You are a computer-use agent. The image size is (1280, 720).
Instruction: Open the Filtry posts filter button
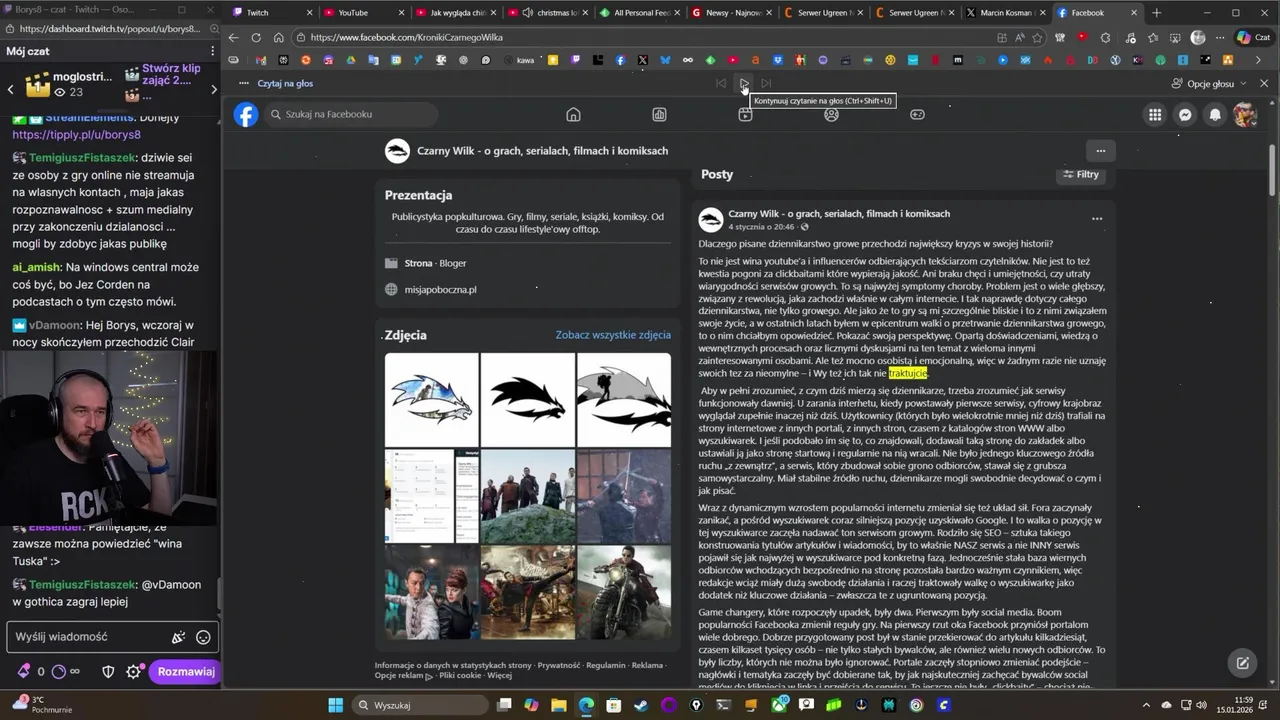tap(1080, 174)
